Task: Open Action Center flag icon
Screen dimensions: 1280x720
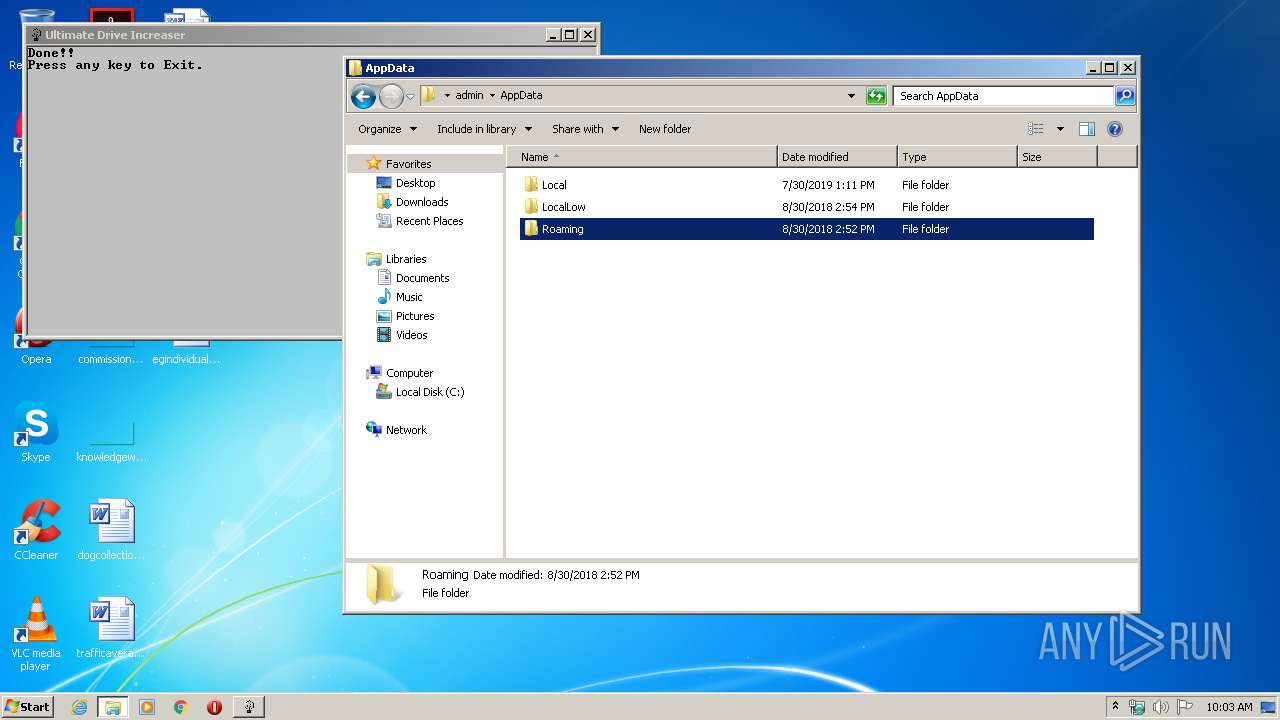Action: (x=1184, y=707)
